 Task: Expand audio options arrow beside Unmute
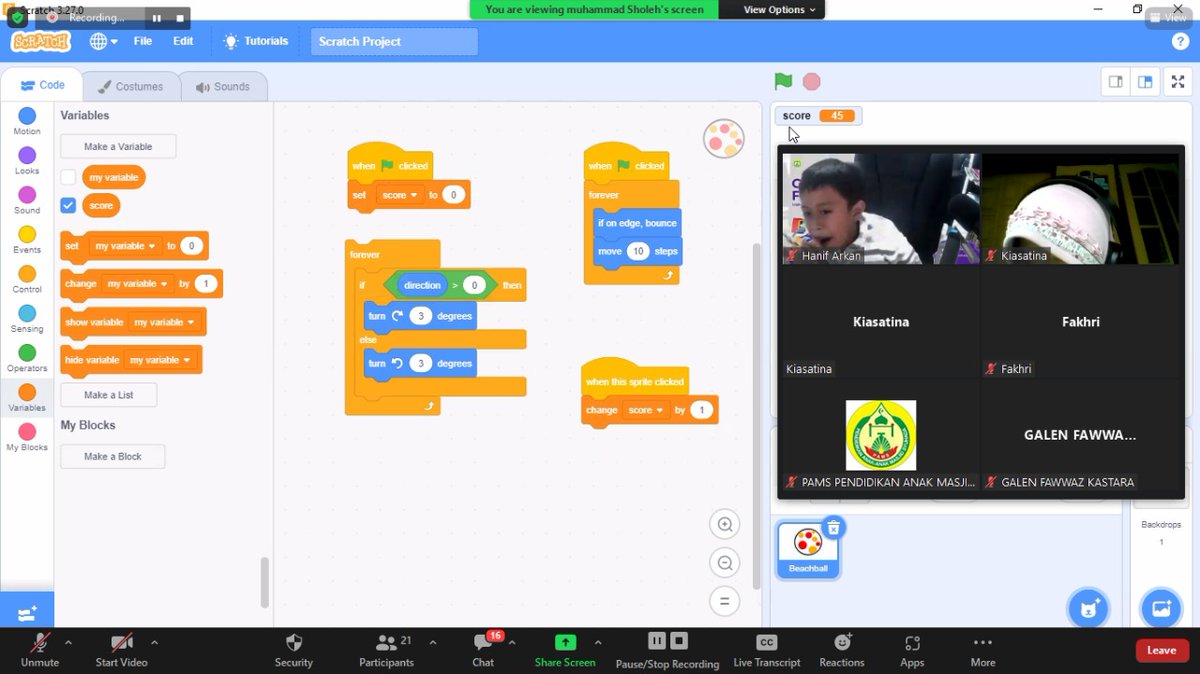(68, 643)
